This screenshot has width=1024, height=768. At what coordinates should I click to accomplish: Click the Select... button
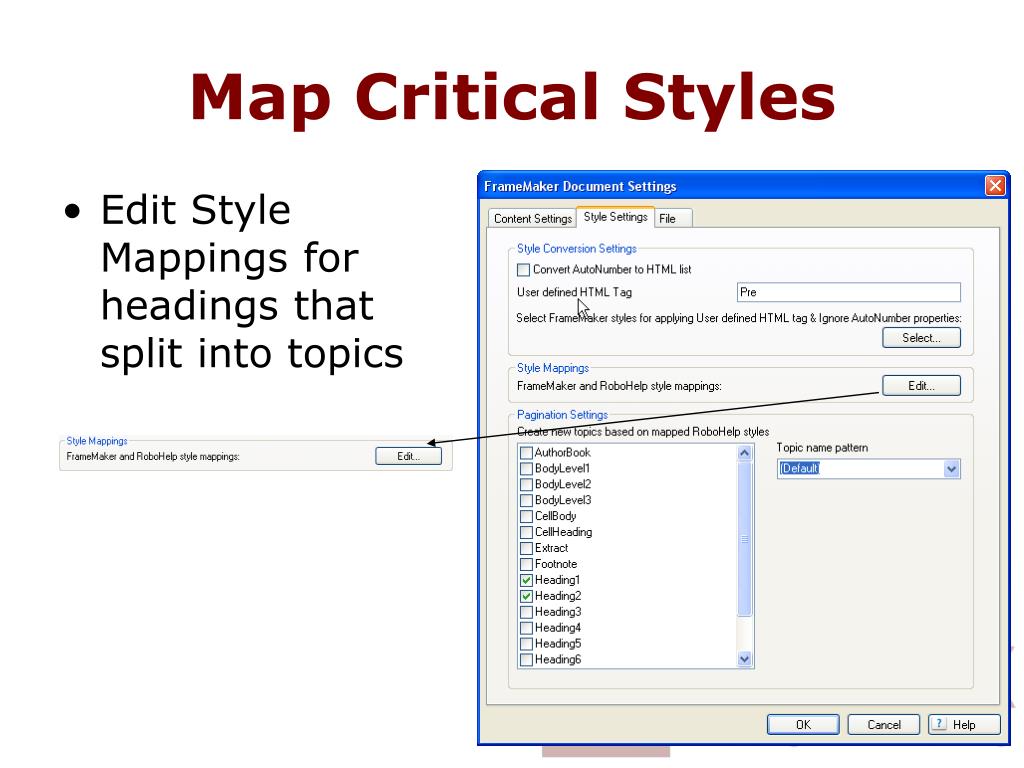[921, 338]
